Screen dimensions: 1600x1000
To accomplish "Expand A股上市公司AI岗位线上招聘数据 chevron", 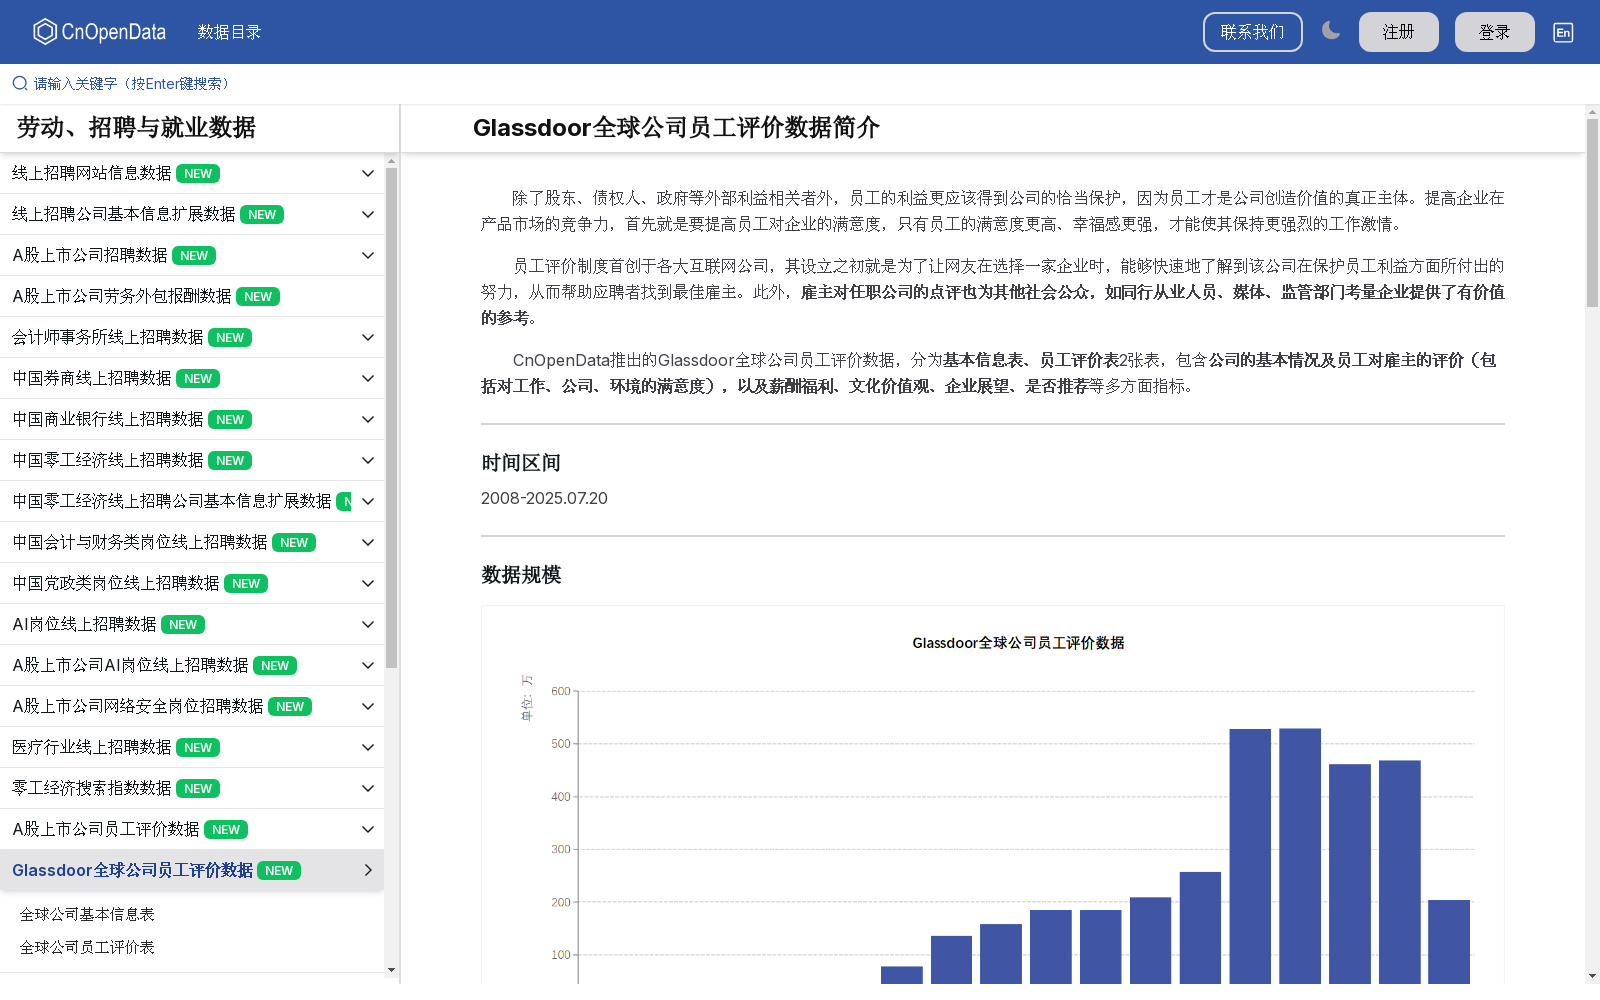I will [x=367, y=665].
